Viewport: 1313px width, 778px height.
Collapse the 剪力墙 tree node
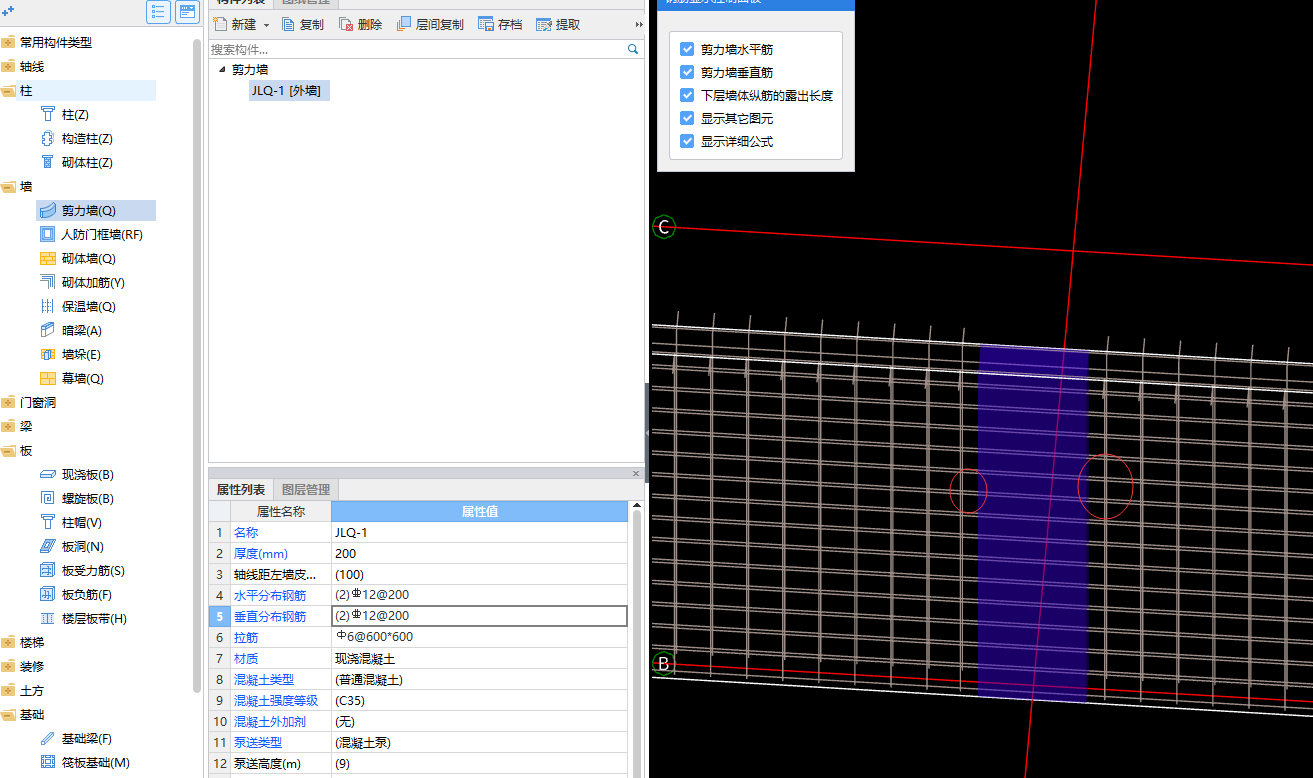coord(222,70)
